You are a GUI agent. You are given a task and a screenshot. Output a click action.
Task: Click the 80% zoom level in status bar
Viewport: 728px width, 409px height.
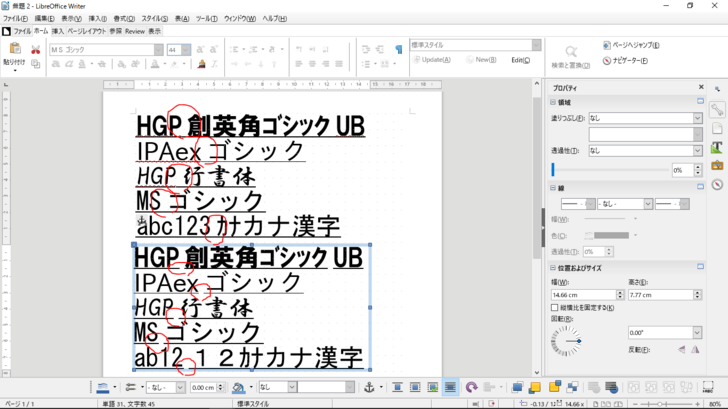click(715, 404)
